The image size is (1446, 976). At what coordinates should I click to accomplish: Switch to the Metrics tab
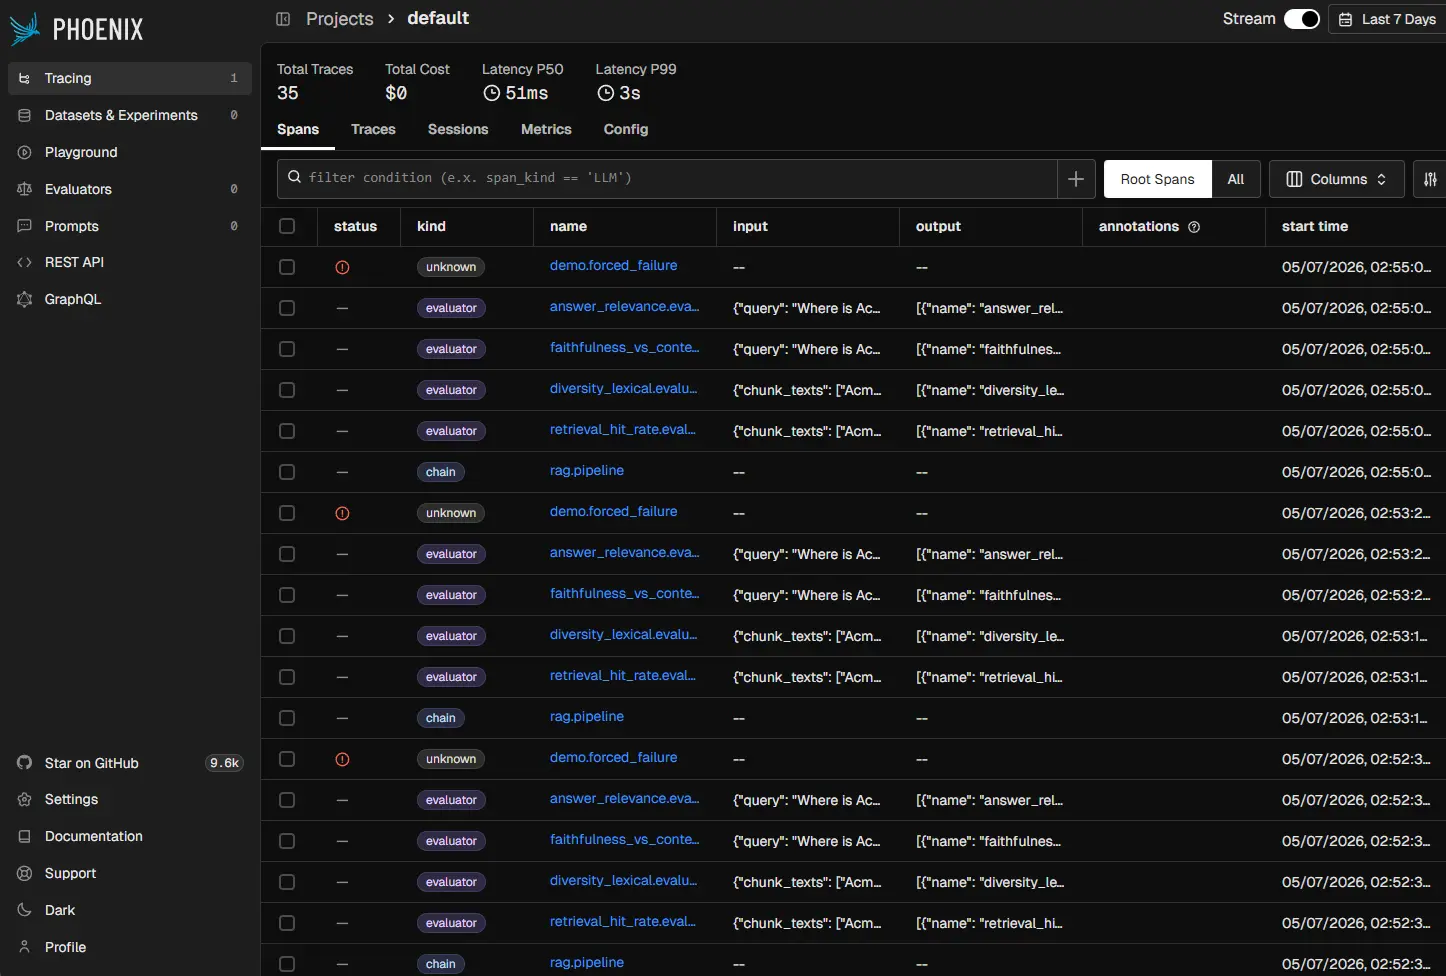(x=546, y=129)
